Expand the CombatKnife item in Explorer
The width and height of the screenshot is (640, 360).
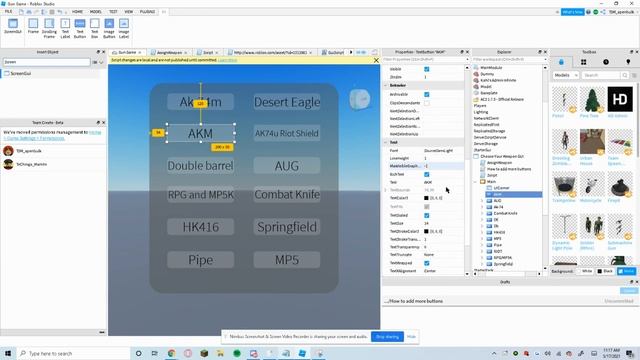pos(482,213)
